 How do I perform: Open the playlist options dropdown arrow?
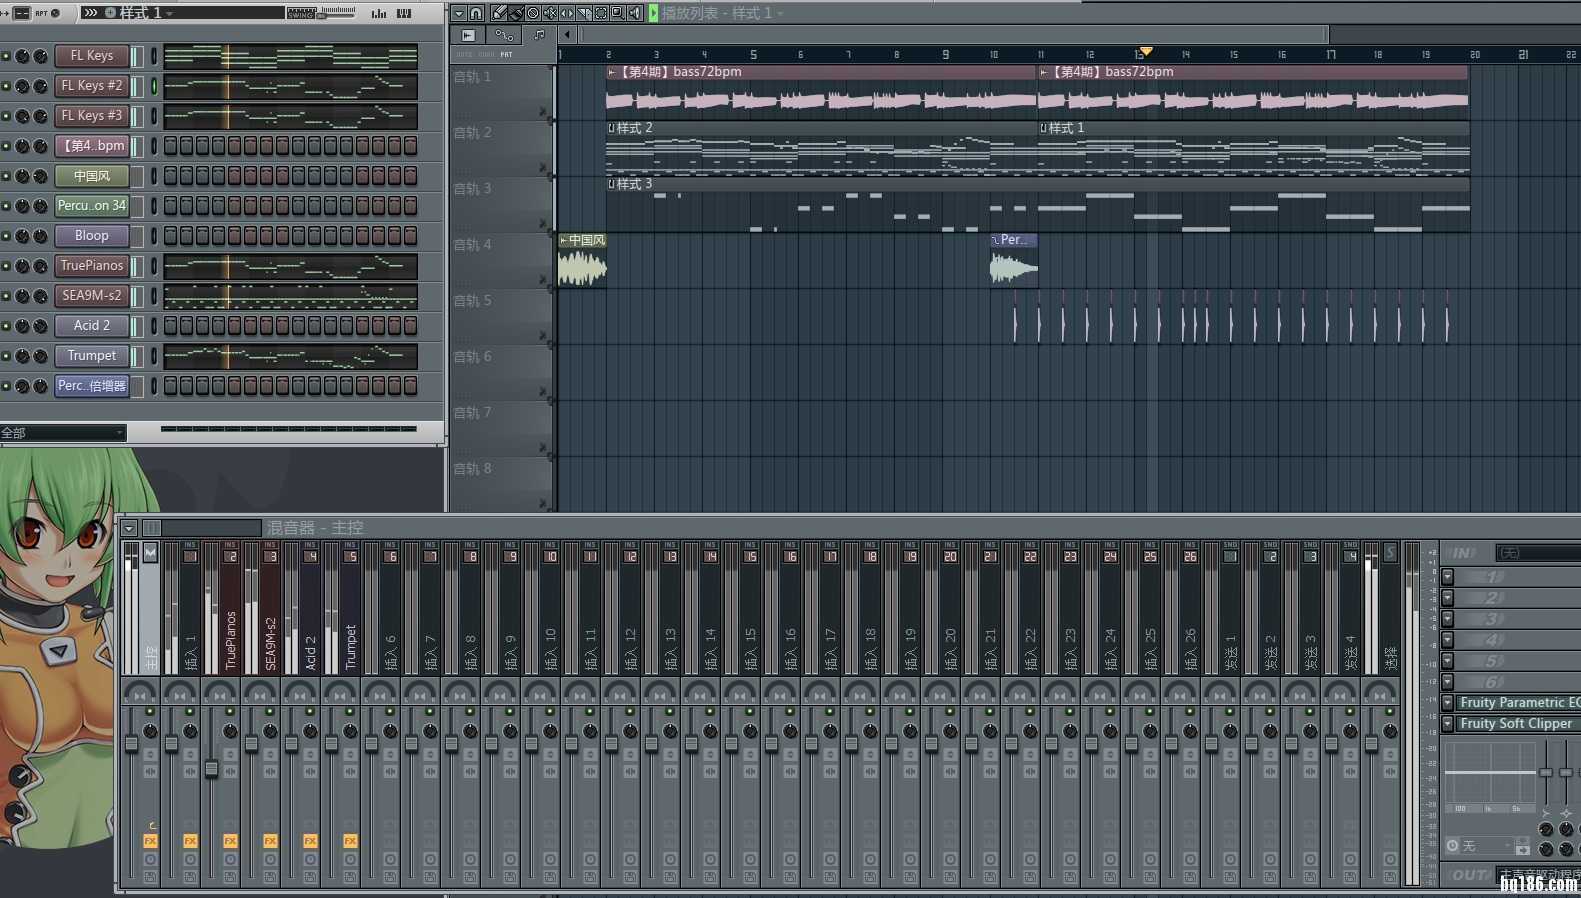tap(458, 13)
